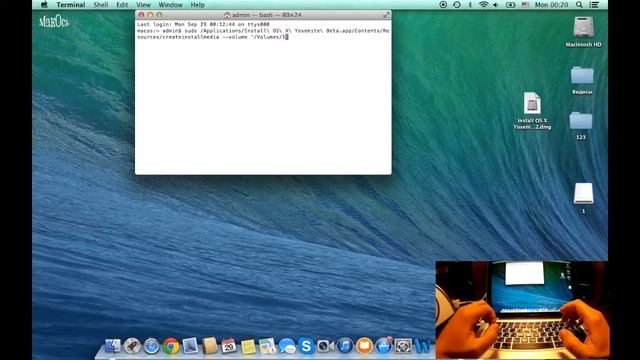Open Mail stamp icon in Dock
The image size is (640, 360).
pos(190,346)
